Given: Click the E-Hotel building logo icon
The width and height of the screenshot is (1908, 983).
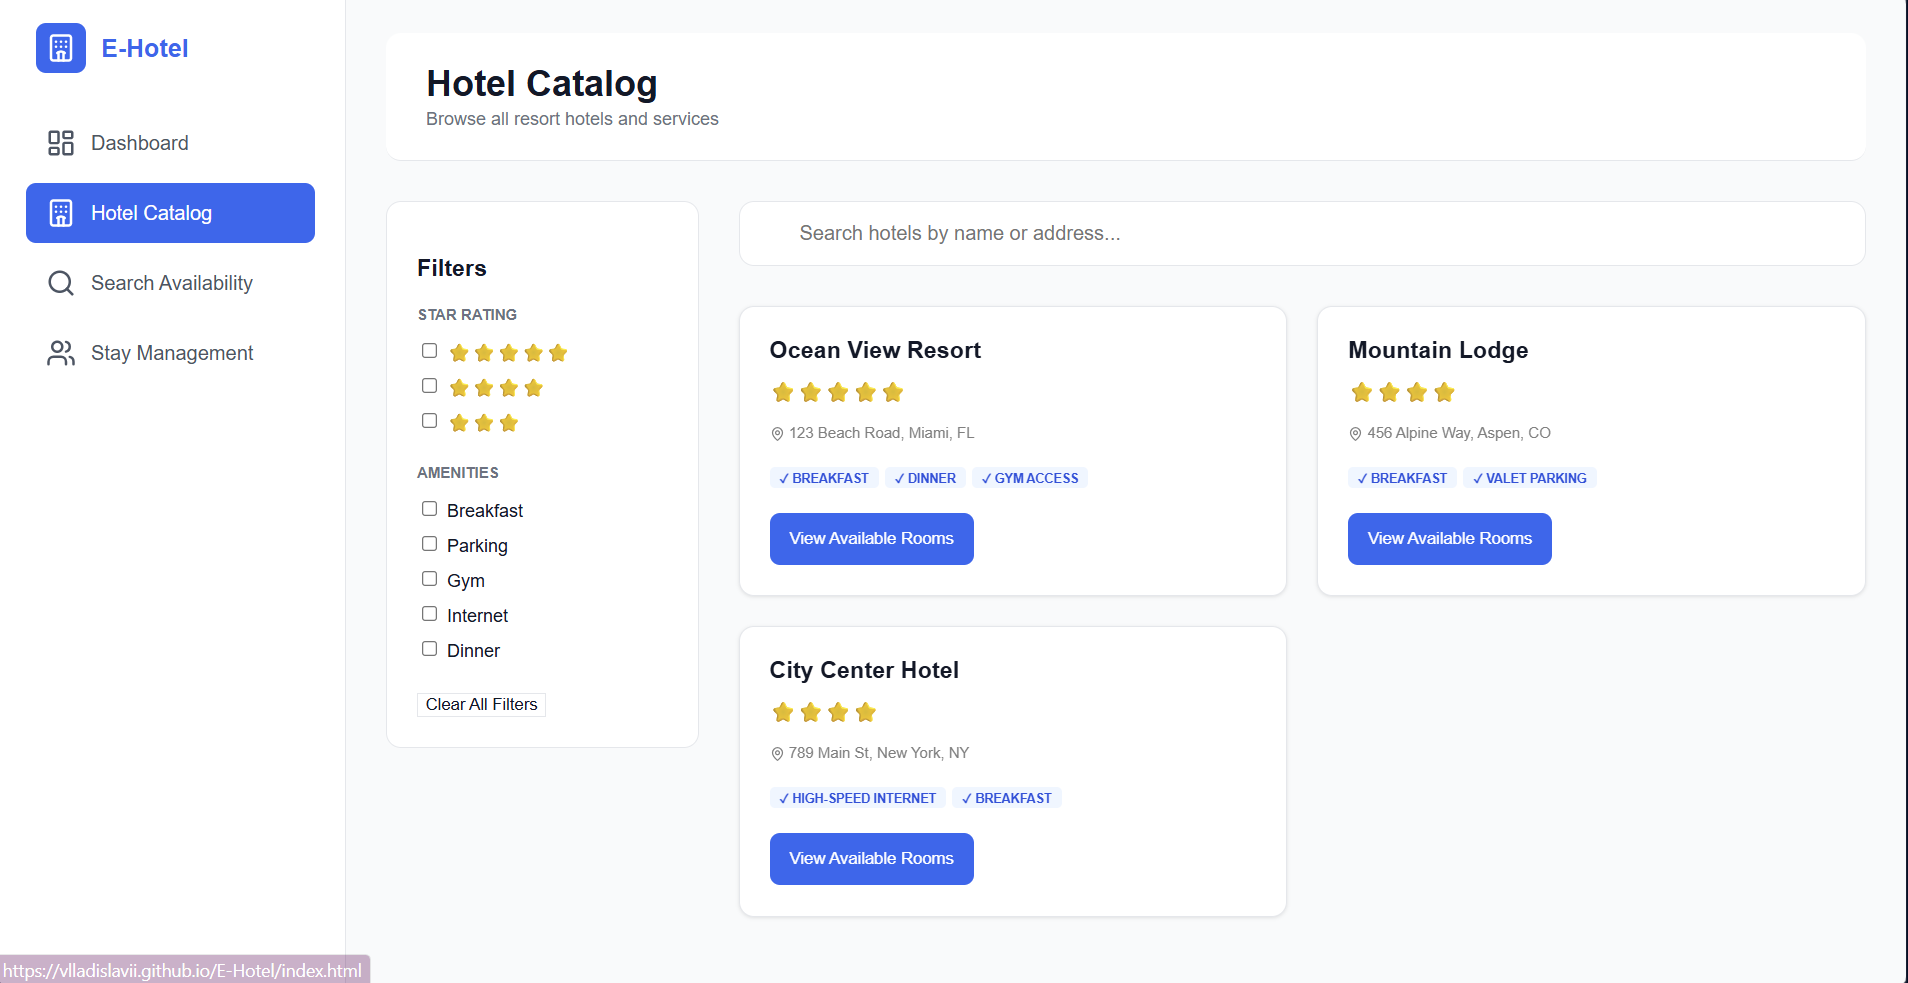Looking at the screenshot, I should 60,47.
